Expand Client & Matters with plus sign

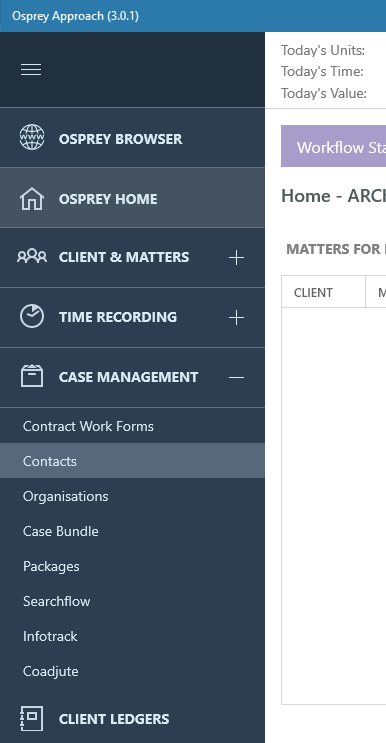[236, 257]
